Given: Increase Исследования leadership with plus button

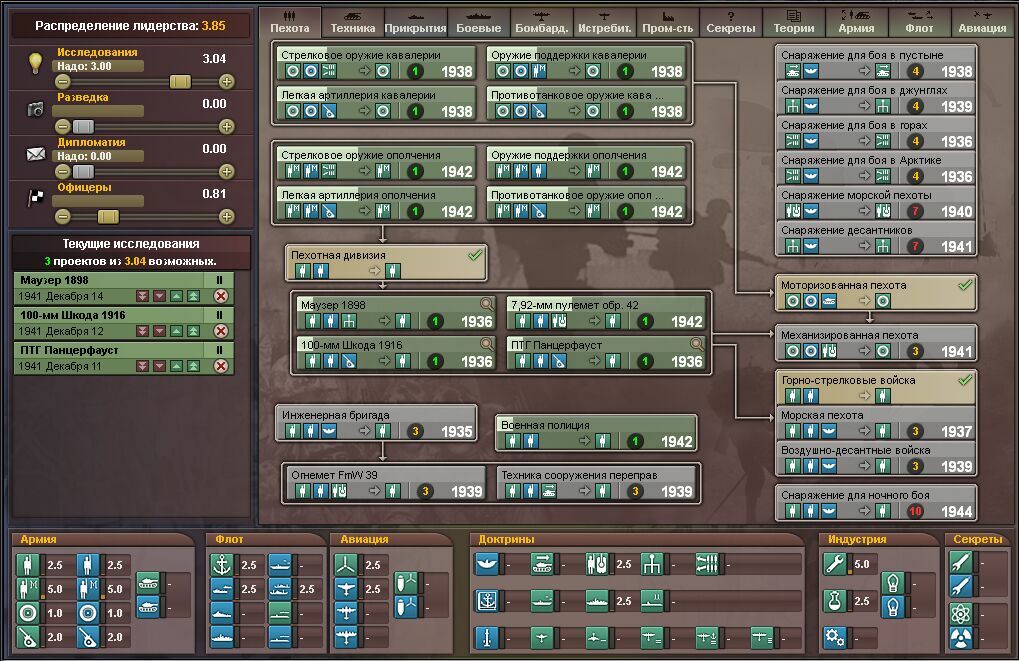Looking at the screenshot, I should click(x=226, y=81).
